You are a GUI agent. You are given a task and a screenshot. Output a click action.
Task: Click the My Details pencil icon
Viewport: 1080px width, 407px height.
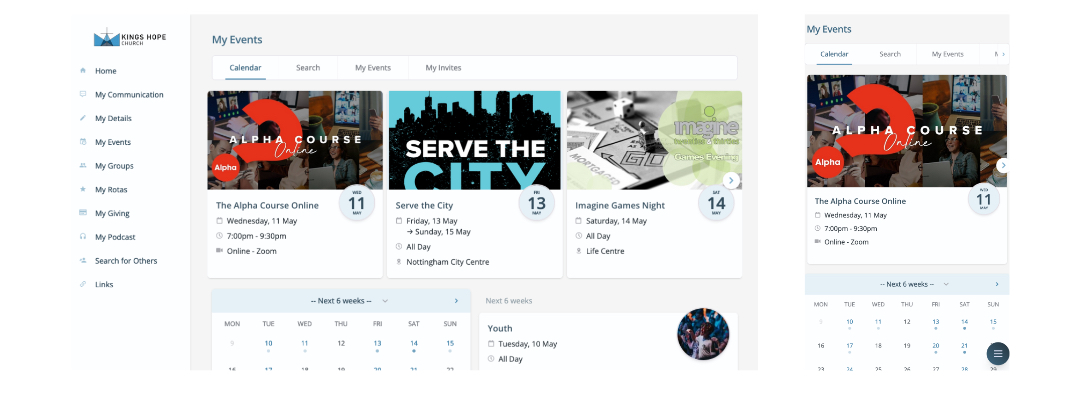pyautogui.click(x=83, y=118)
